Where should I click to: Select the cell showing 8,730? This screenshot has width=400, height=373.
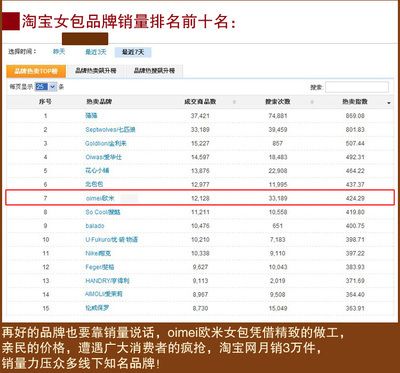200,308
